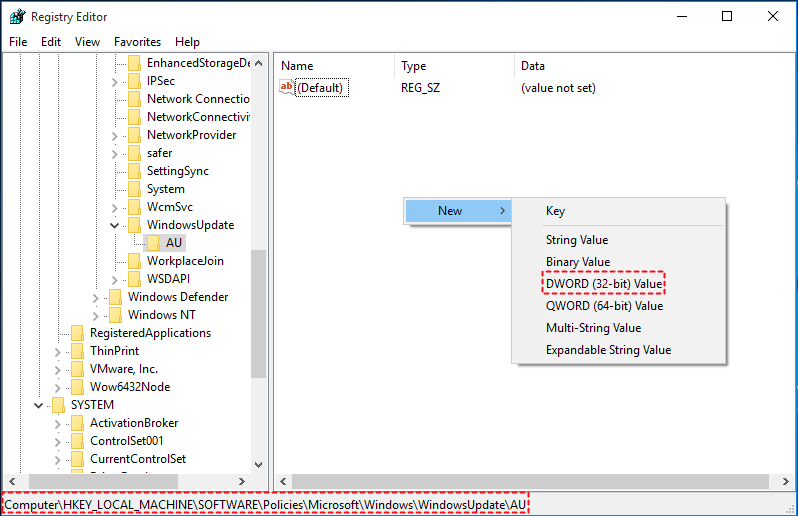This screenshot has width=798, height=516.
Task: Click the SettingSync folder icon
Action: 134,171
